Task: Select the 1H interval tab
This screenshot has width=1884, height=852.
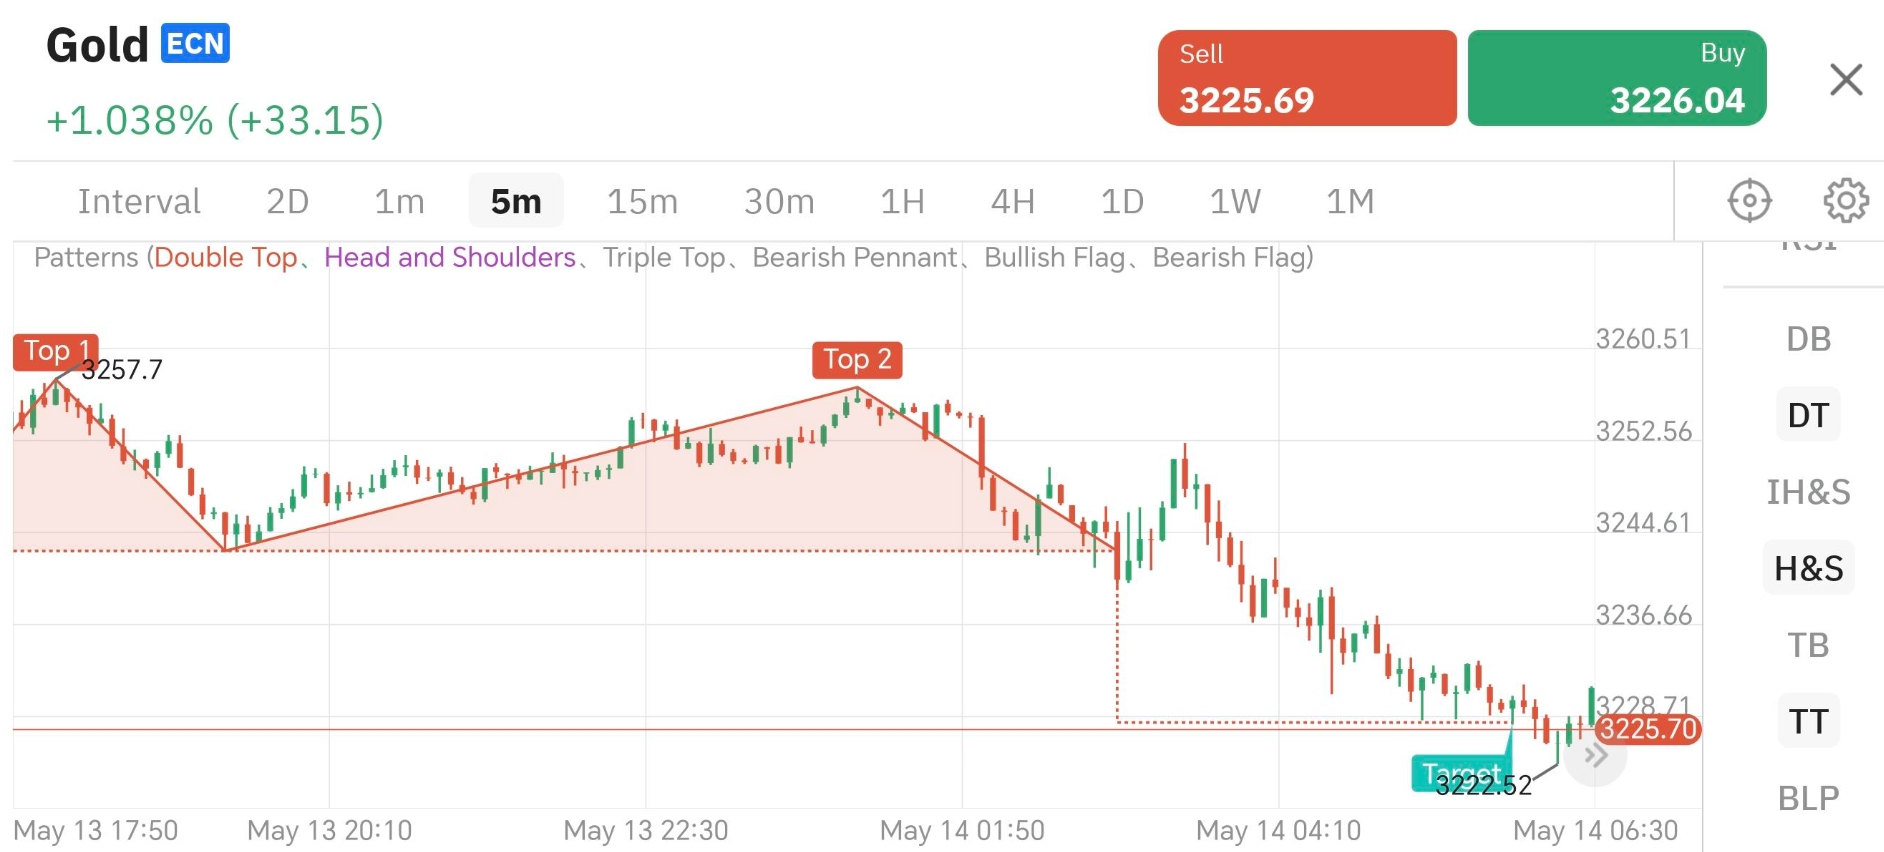Action: 902,202
